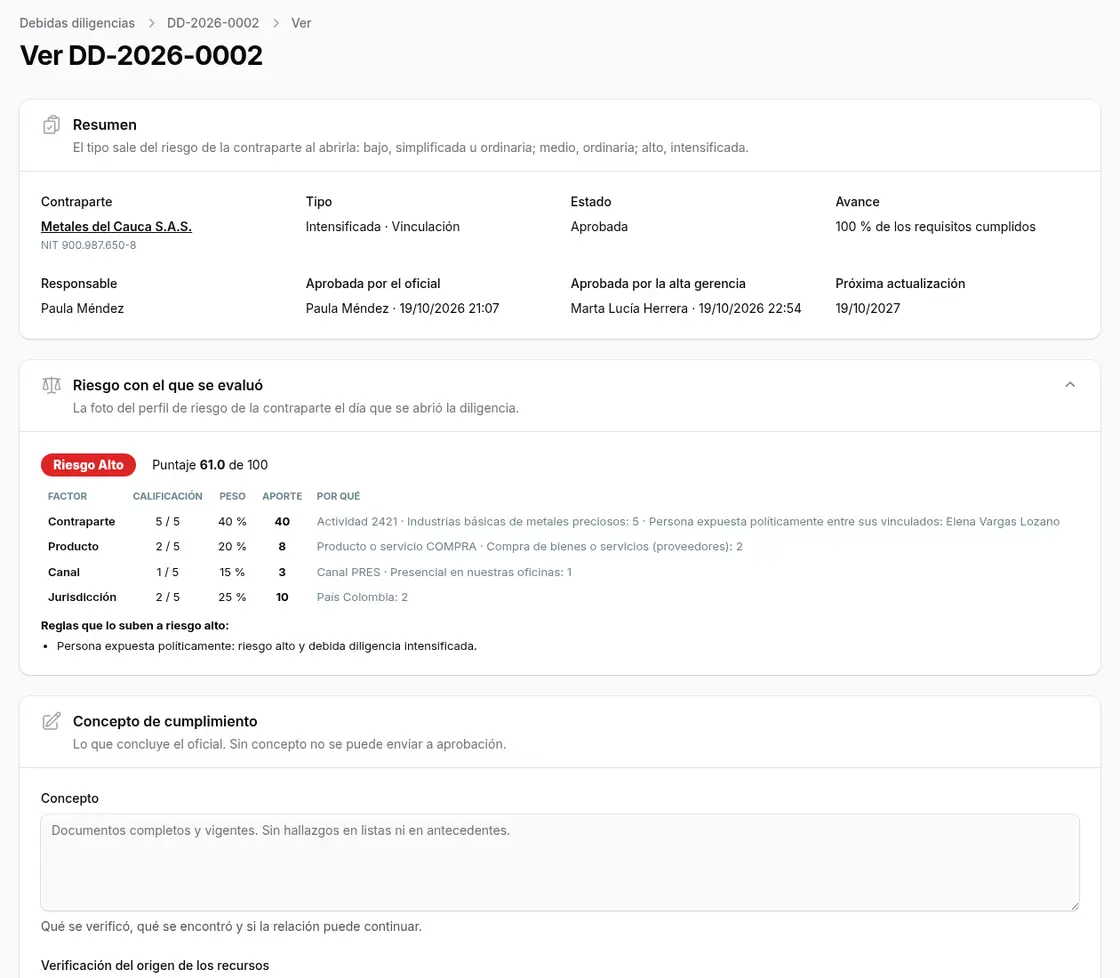This screenshot has width=1120, height=978.
Task: Click the APORTE column header
Action: pos(282,497)
